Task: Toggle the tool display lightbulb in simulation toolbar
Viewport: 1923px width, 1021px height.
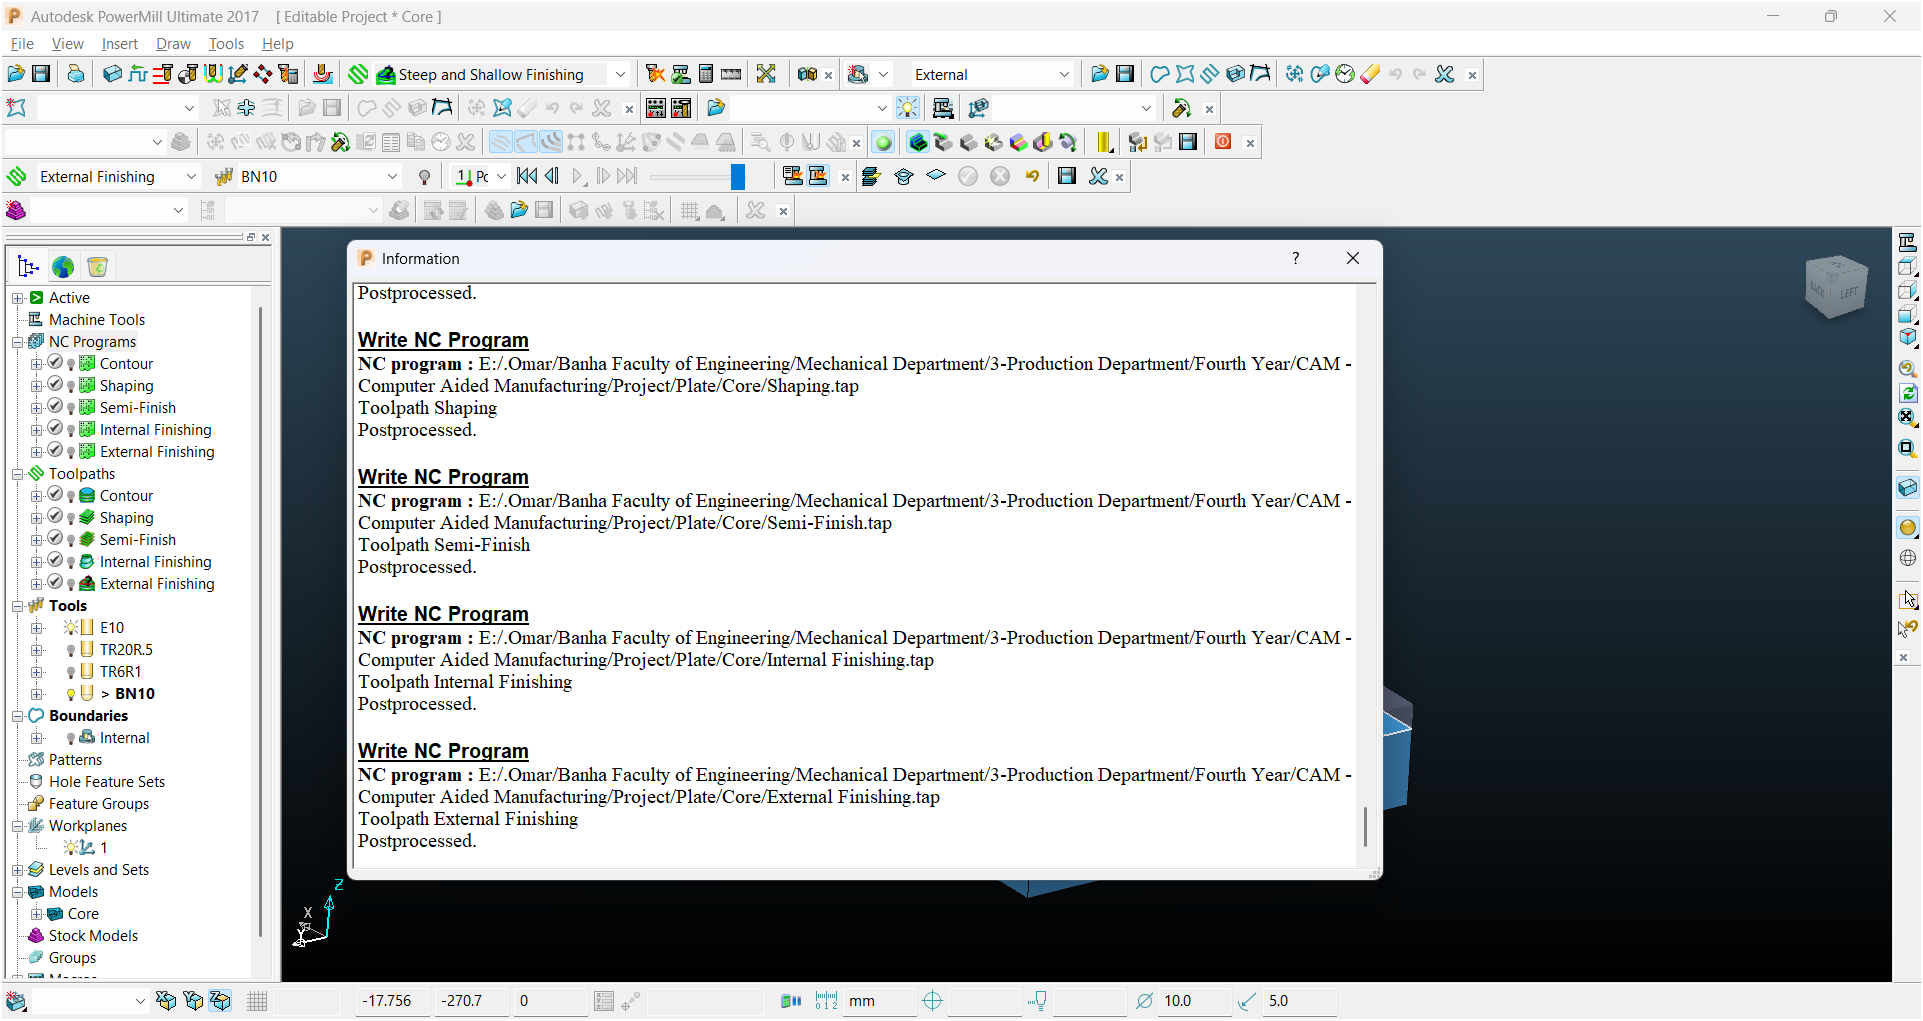Action: [x=424, y=177]
